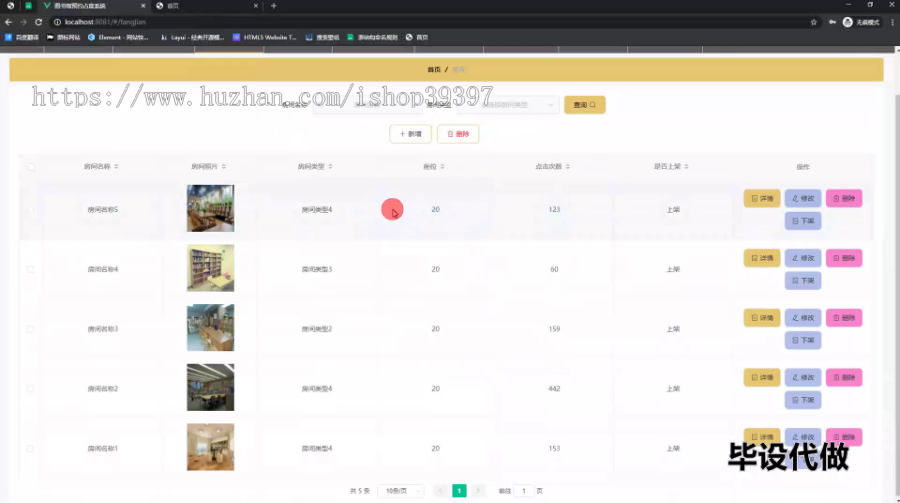View site information for localhost
This screenshot has height=503, width=900.
(57, 22)
